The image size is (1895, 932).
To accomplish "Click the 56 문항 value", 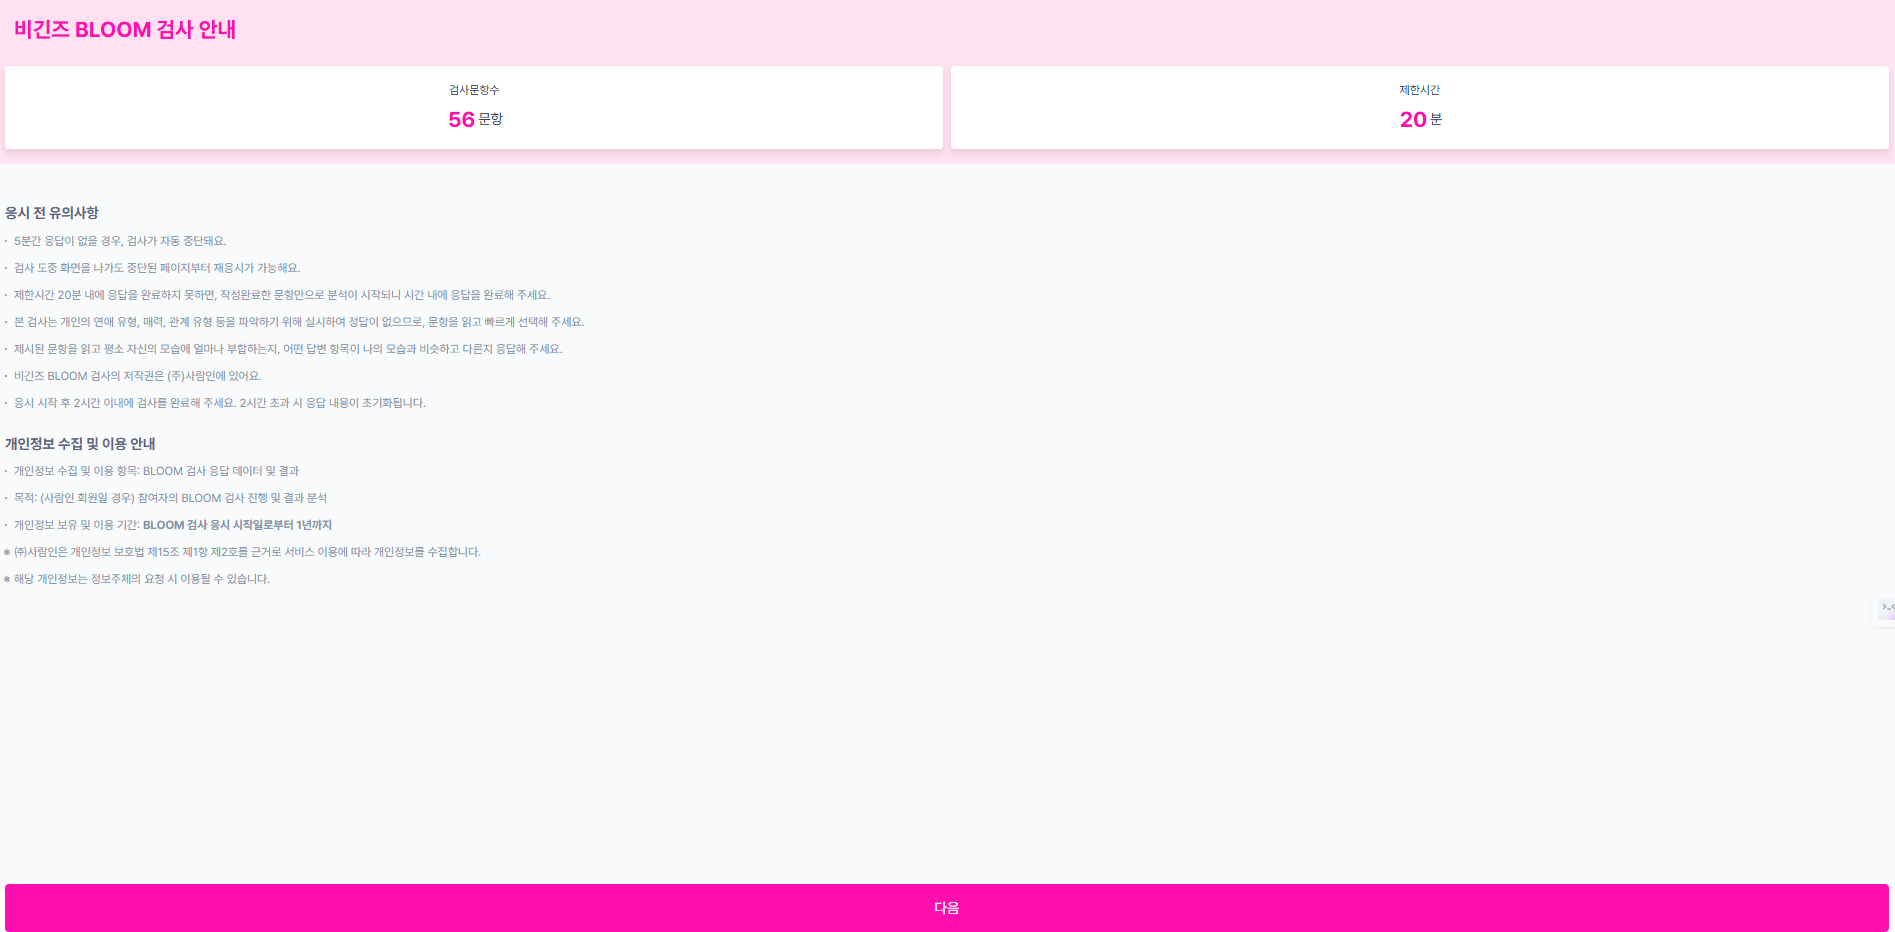I will [x=475, y=119].
